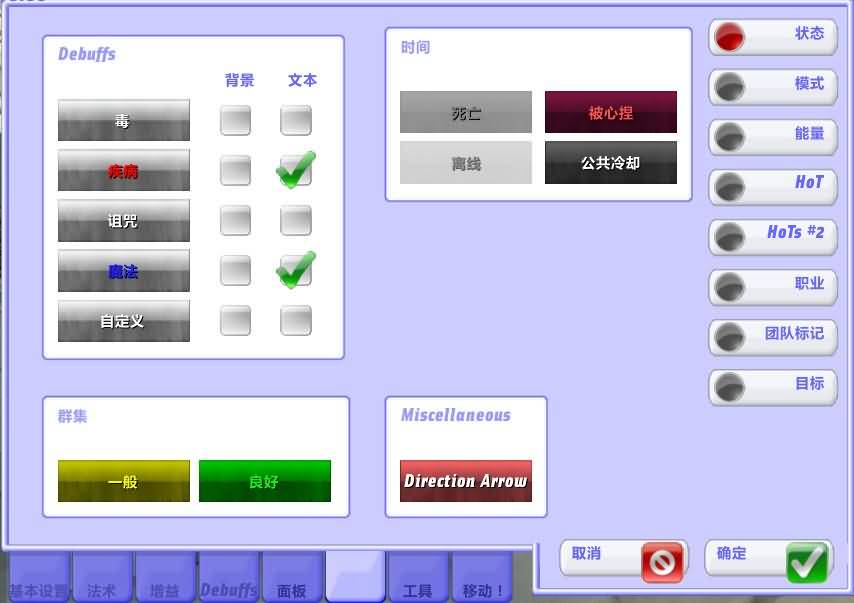
Task: Select the 状态 radio button
Action: (729, 38)
